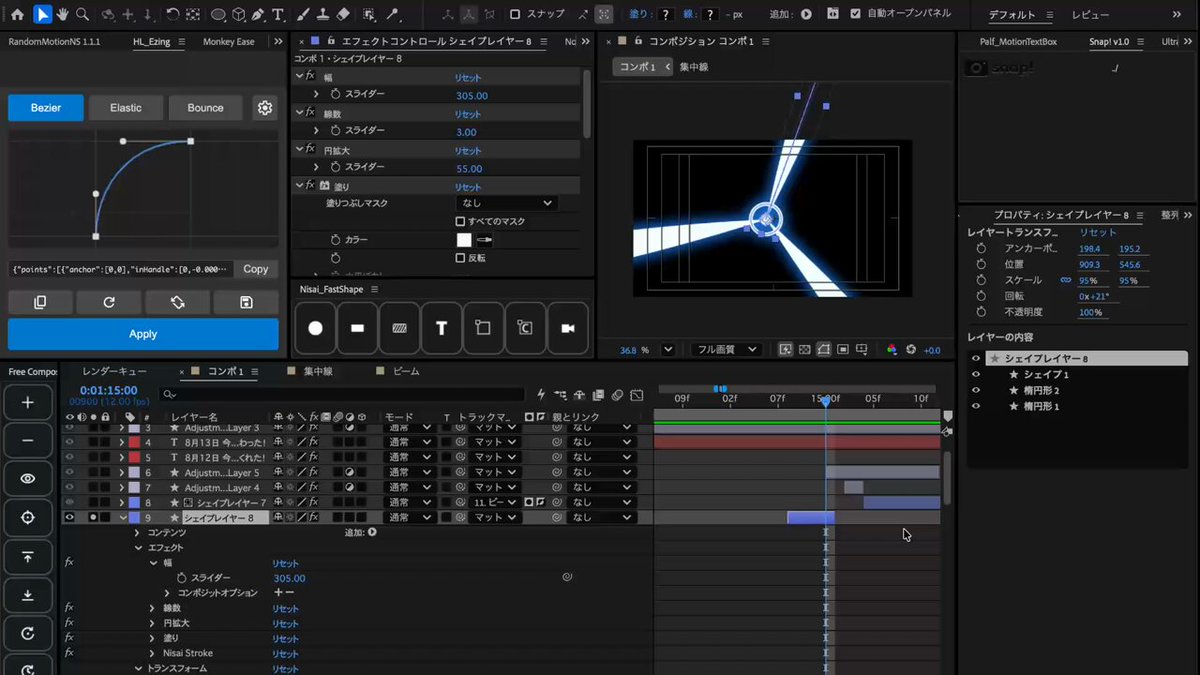Expand Nisai Stroke effect in timeline

[x=153, y=653]
